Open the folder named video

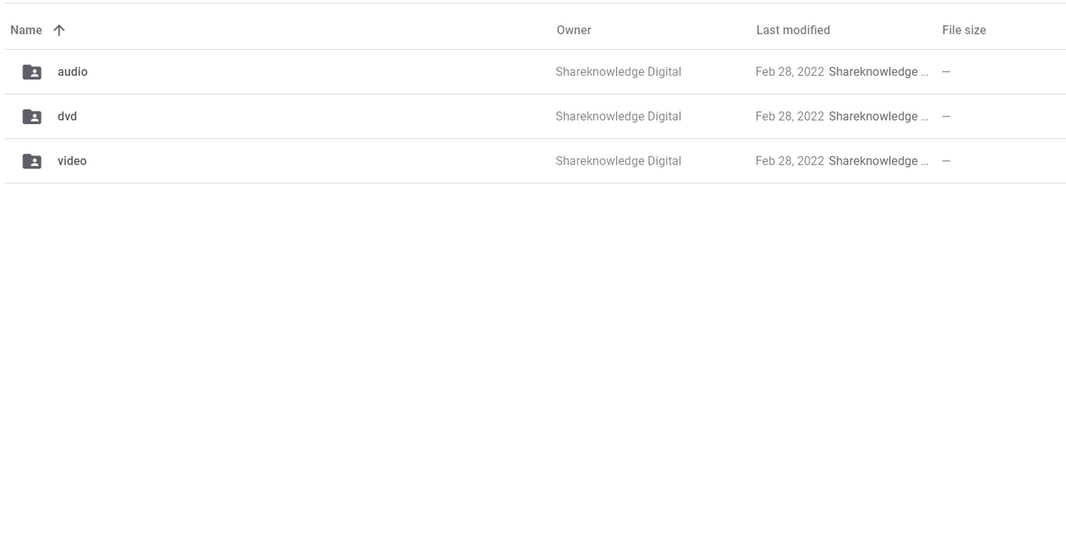[x=72, y=161]
